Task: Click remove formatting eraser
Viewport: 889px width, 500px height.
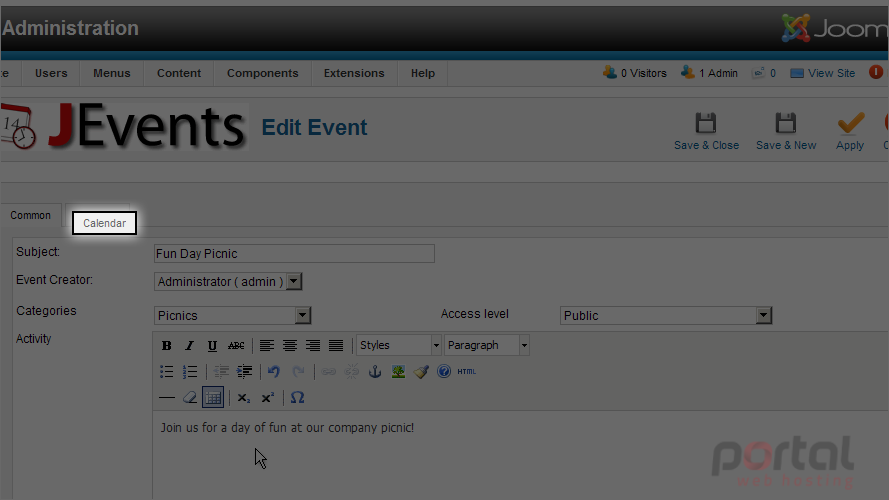Action: point(190,398)
